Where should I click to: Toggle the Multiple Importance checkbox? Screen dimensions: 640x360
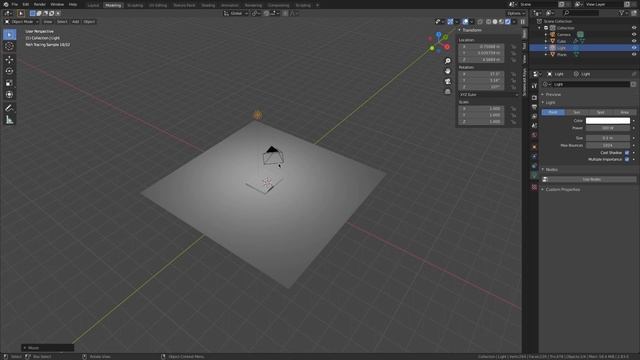click(627, 159)
